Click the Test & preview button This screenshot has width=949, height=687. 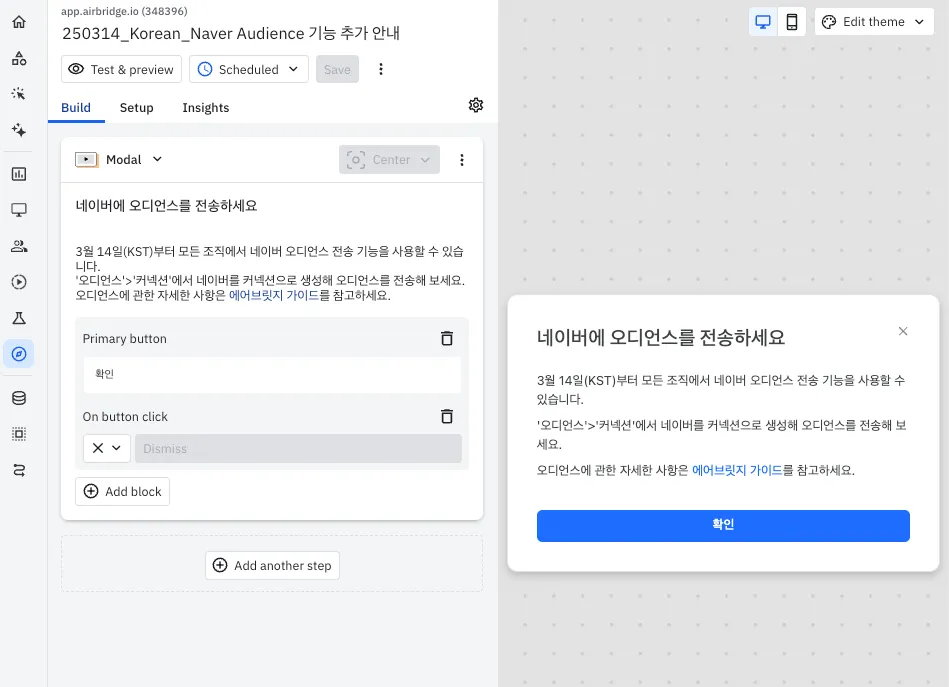tap(121, 69)
